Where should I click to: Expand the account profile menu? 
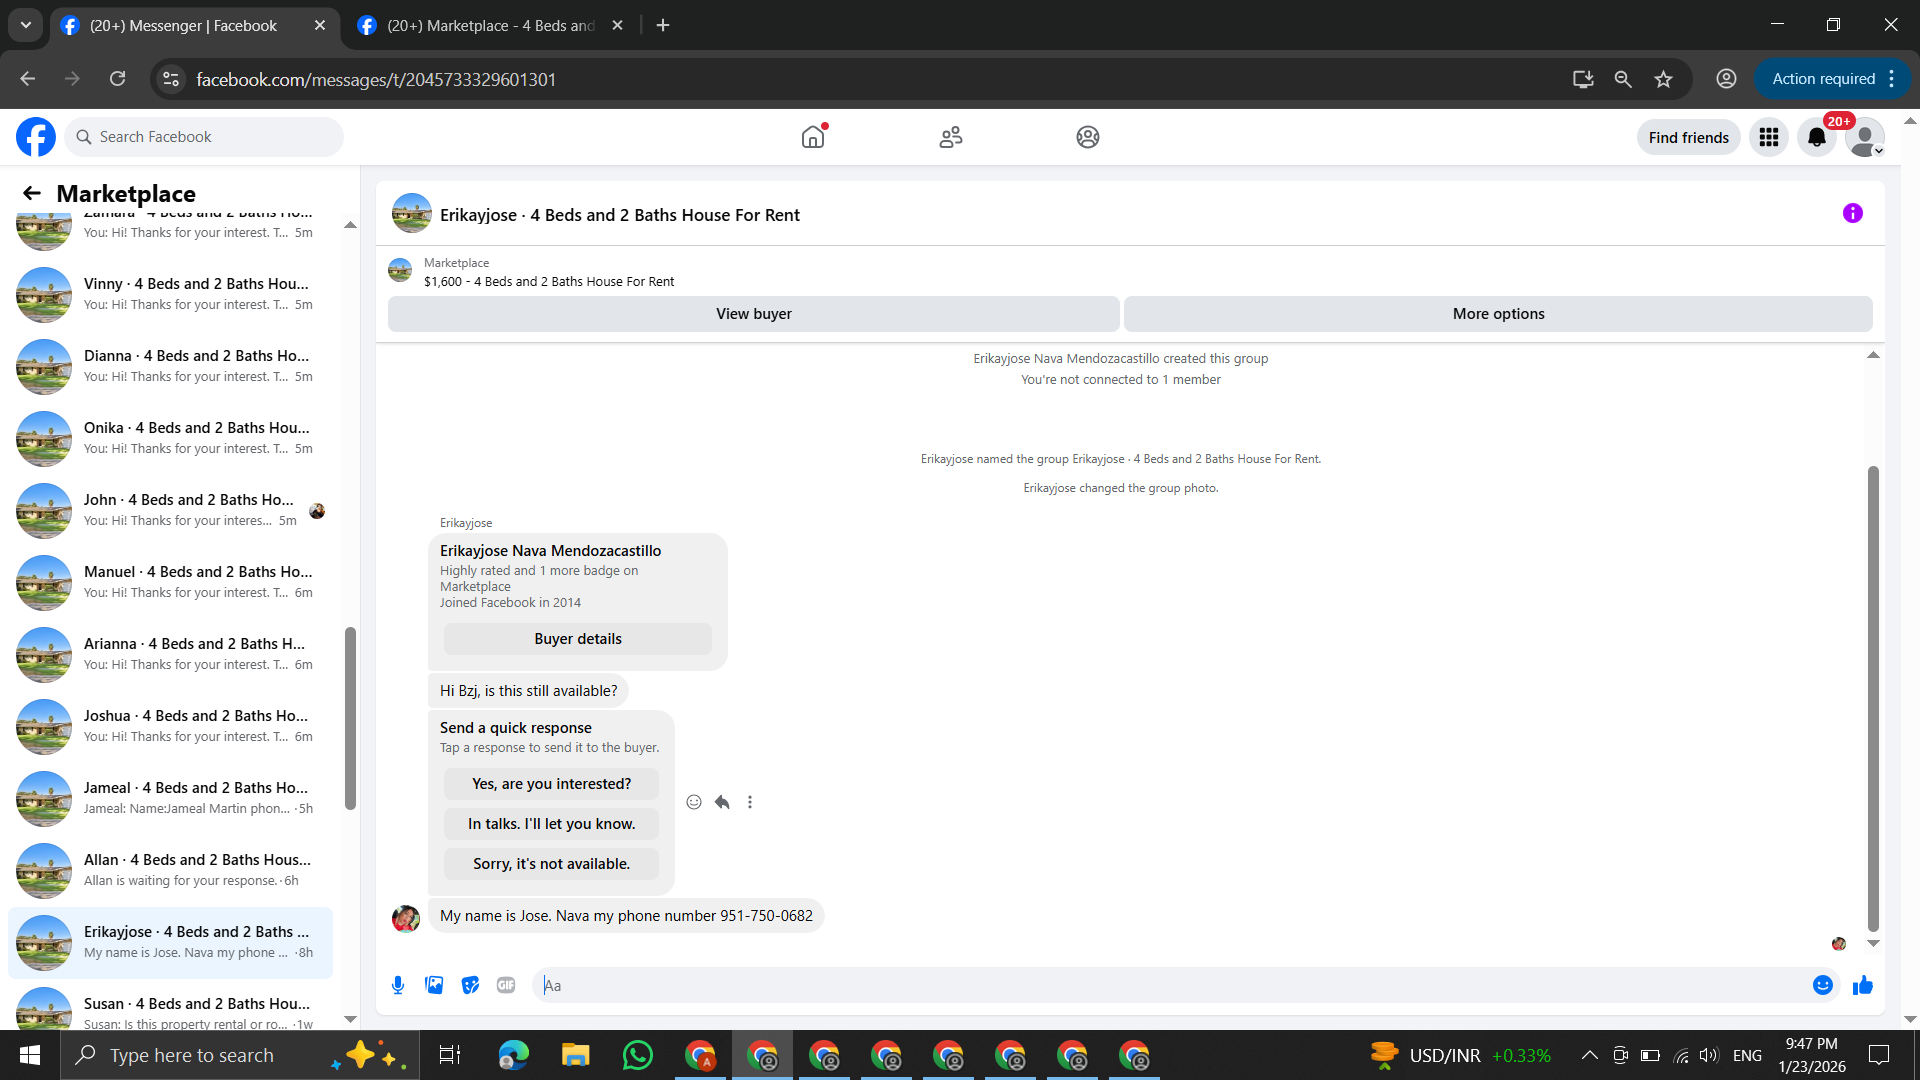[1865, 137]
